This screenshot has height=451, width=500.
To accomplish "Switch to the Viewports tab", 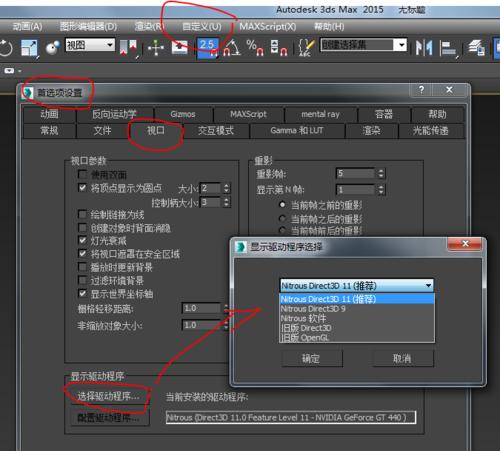I will pos(156,131).
